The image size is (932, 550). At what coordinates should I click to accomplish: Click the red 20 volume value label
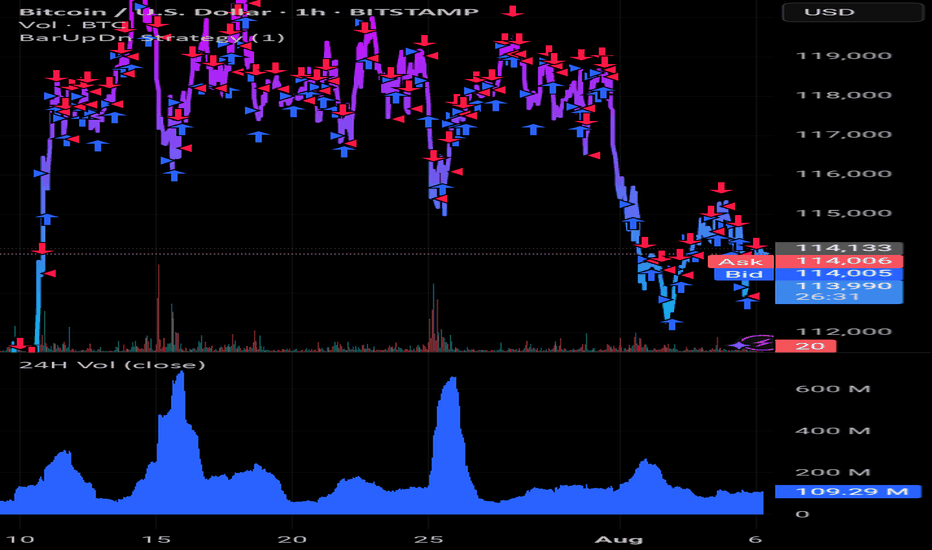tap(805, 346)
